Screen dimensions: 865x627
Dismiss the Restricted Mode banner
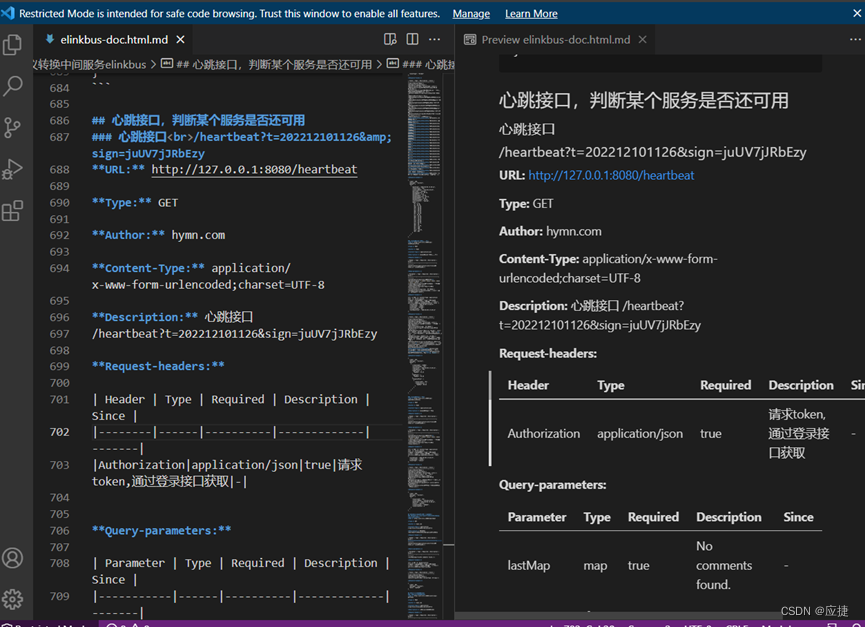pos(857,13)
